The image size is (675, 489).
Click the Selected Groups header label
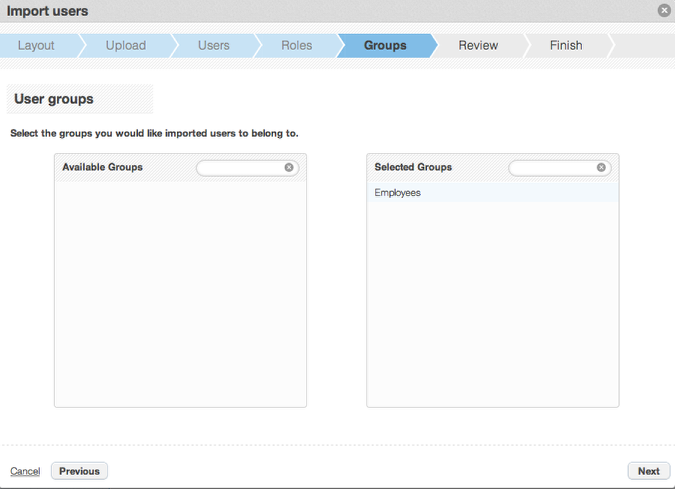coord(413,167)
